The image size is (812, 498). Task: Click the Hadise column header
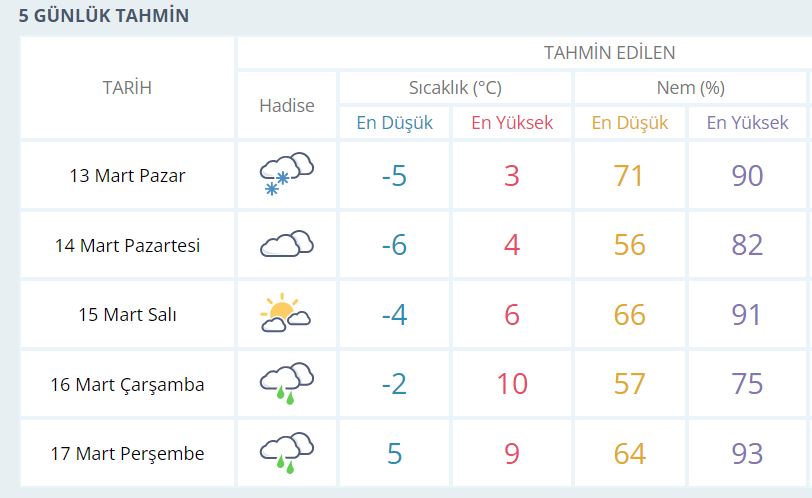coord(287,106)
